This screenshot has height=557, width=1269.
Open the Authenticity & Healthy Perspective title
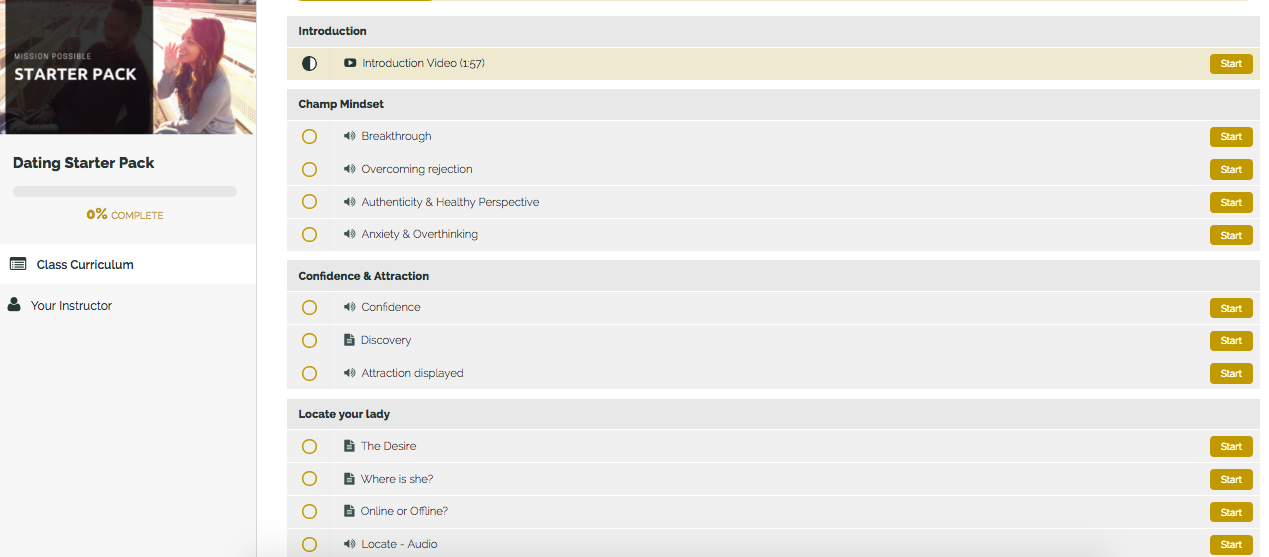(x=450, y=202)
